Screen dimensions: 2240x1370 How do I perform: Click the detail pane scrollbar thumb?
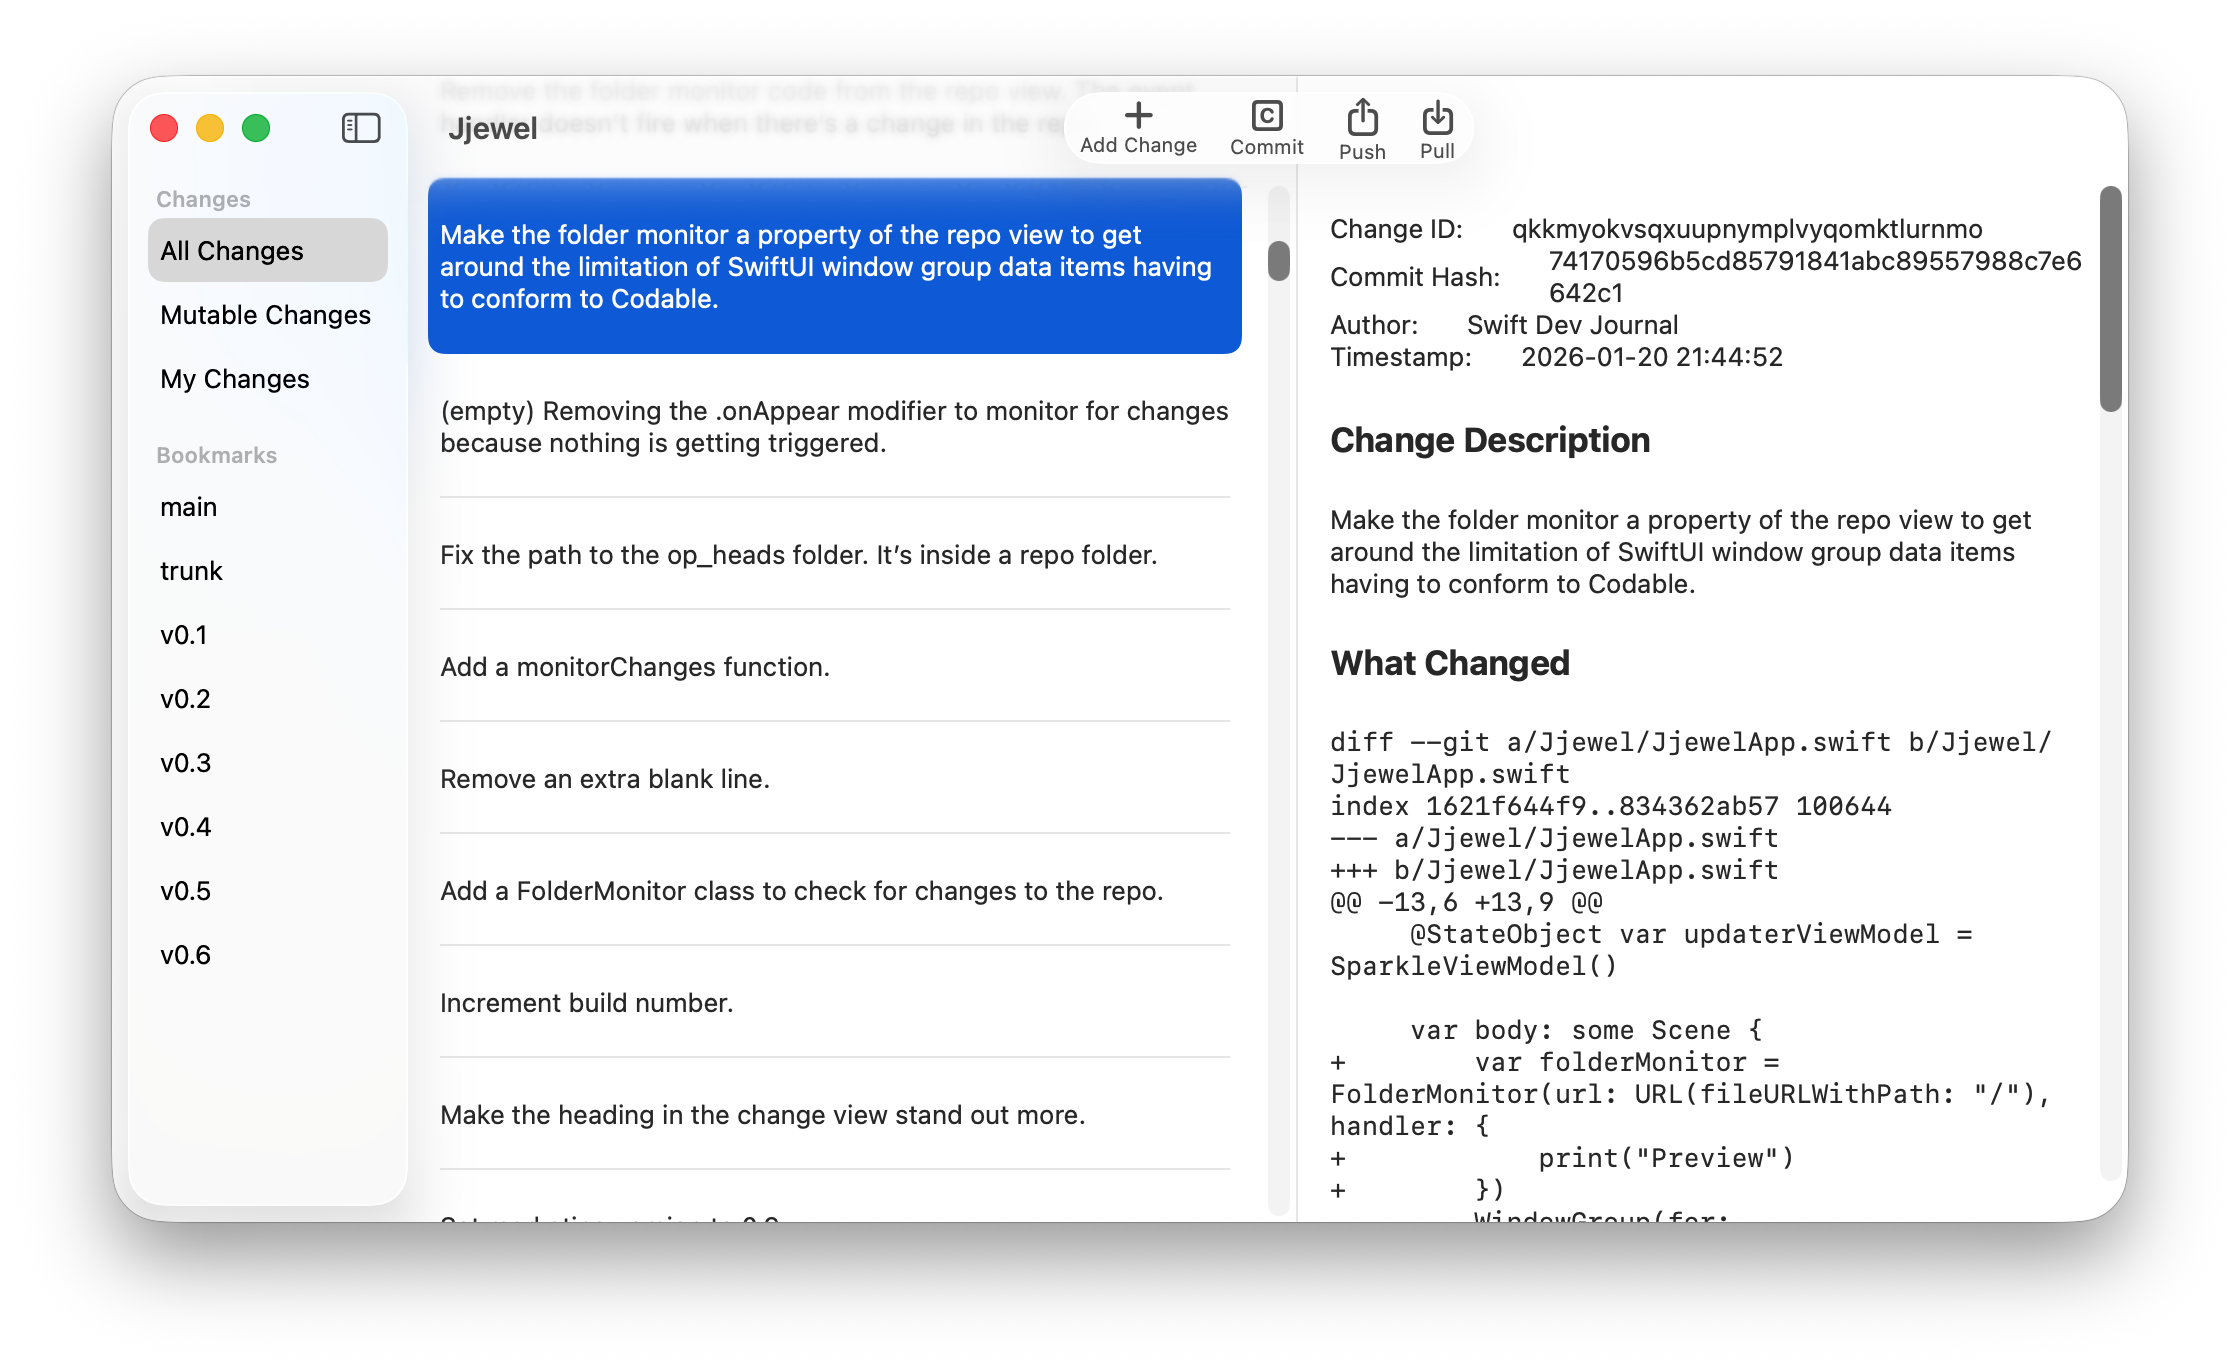click(2110, 298)
